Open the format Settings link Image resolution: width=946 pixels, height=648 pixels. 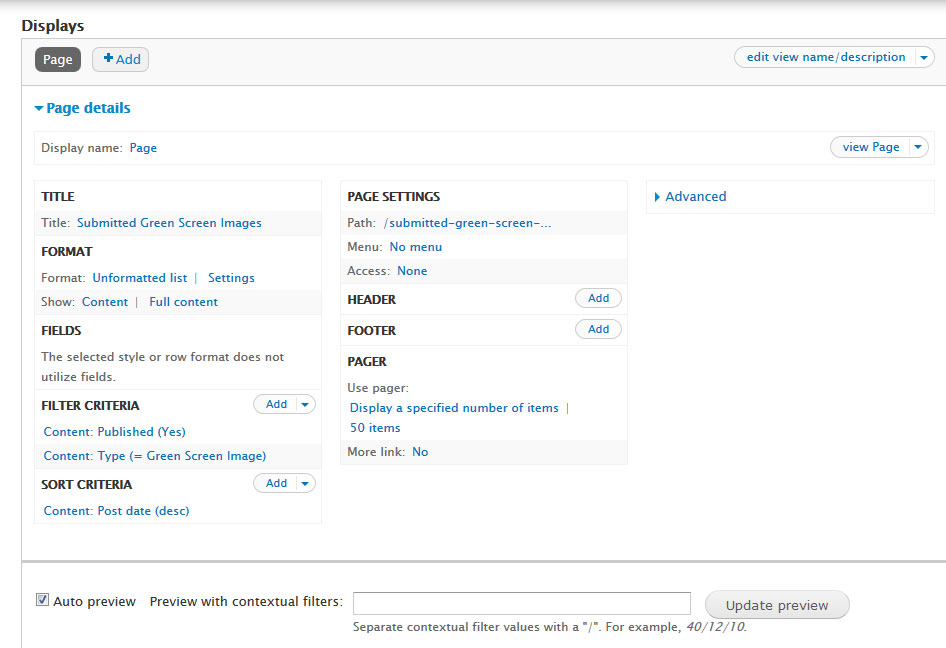click(231, 278)
